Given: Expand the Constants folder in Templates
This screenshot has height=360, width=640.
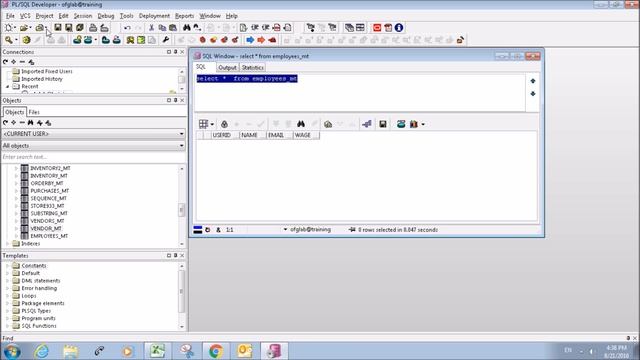Looking at the screenshot, I should click(x=7, y=266).
